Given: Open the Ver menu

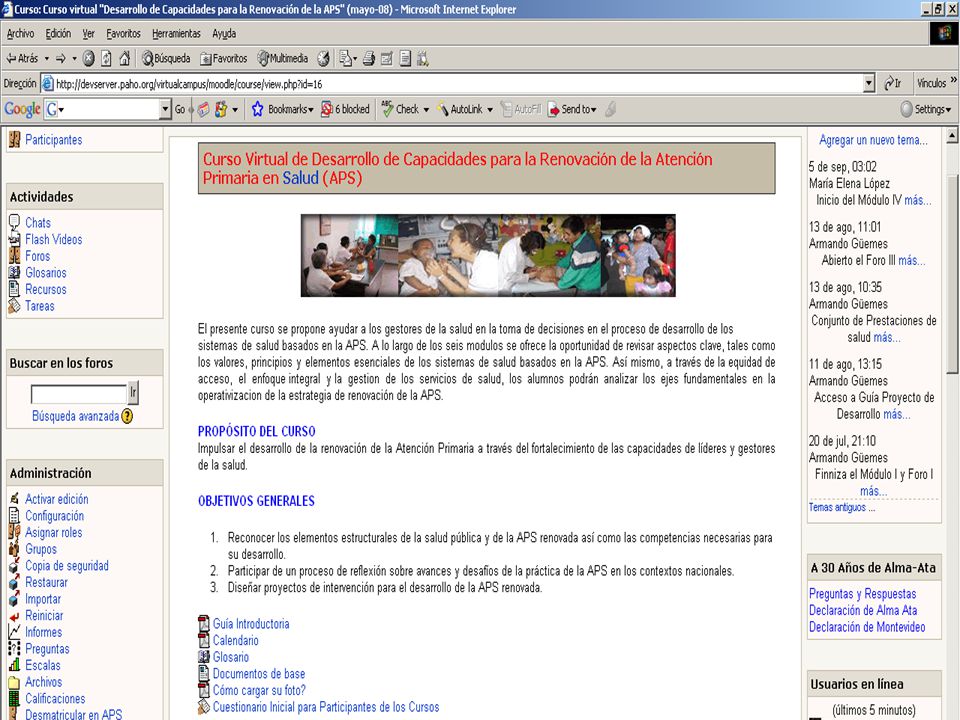Looking at the screenshot, I should [x=89, y=34].
